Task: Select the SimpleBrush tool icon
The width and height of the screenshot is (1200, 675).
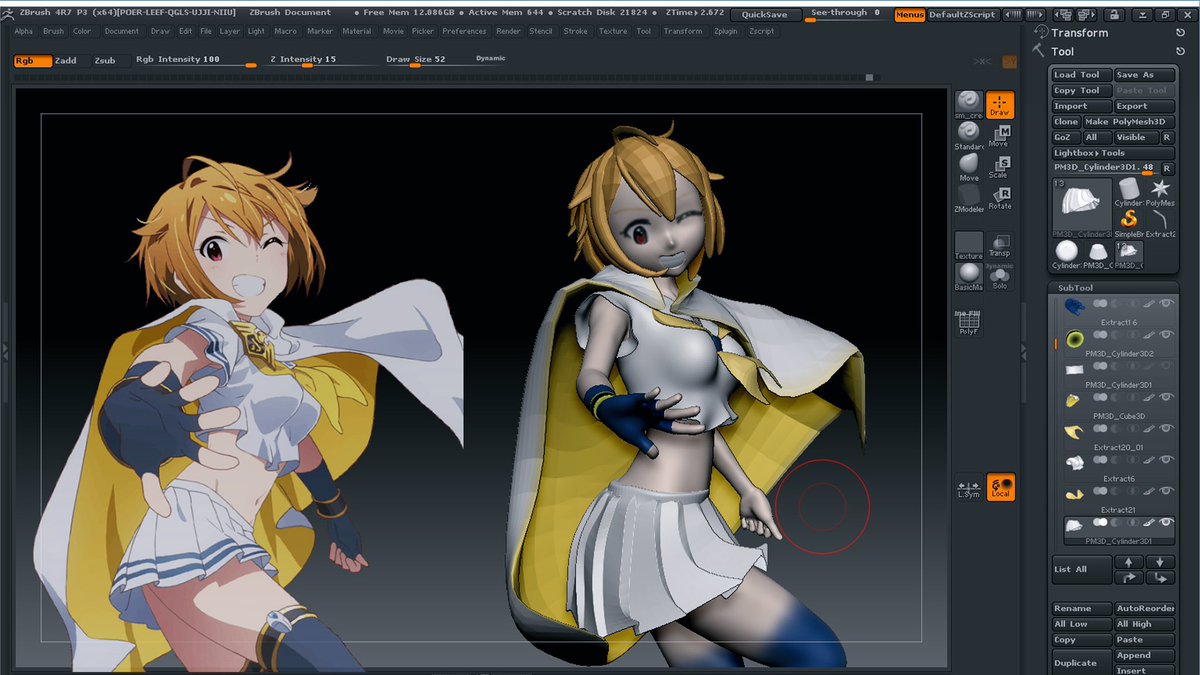Action: pos(1129,223)
